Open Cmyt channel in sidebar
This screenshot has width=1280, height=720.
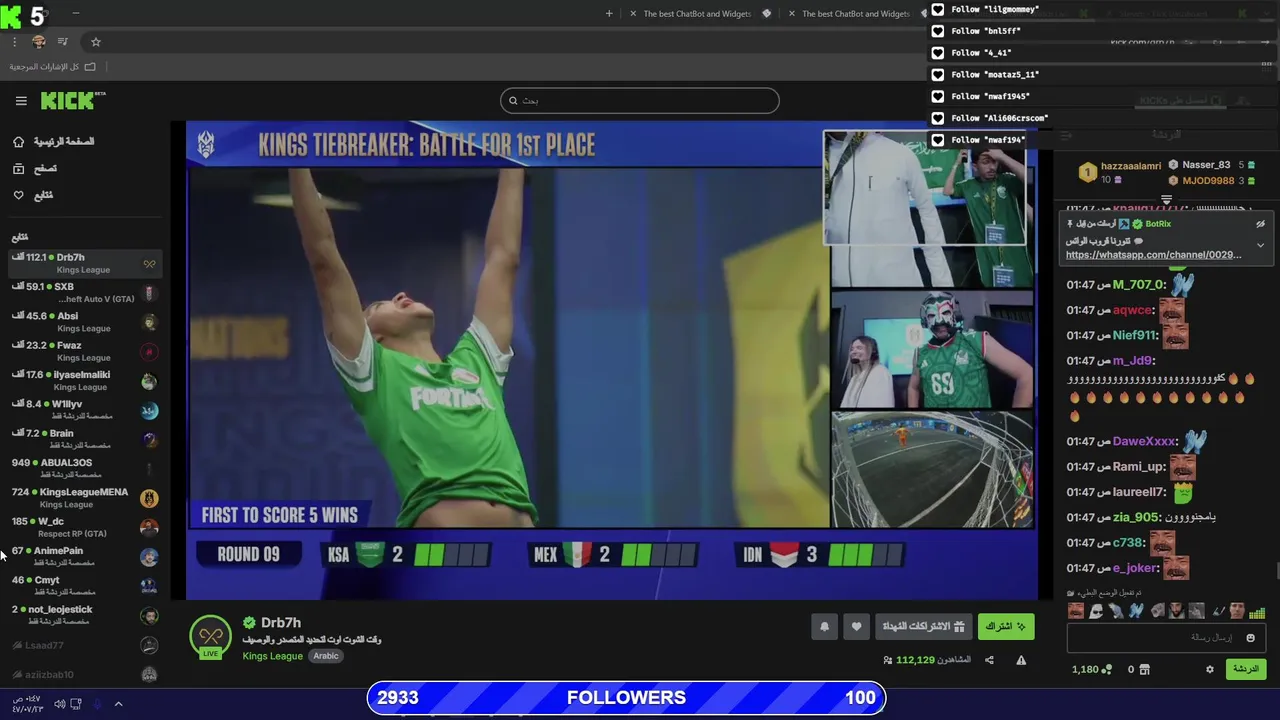(x=84, y=585)
